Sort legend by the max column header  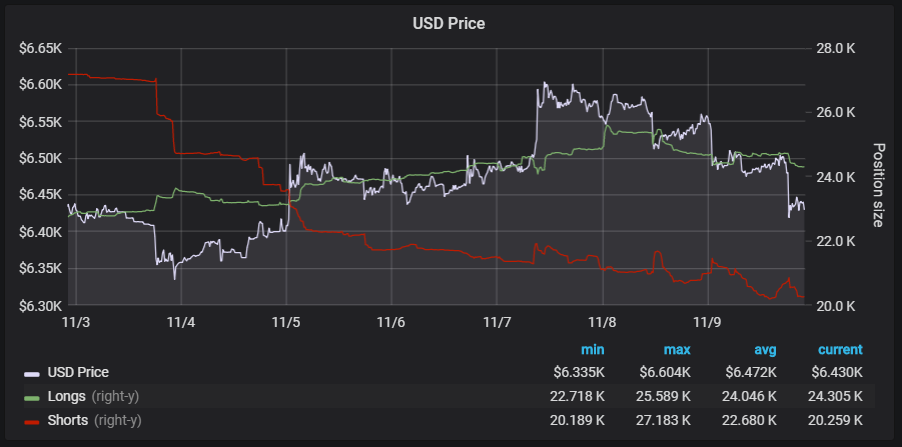[676, 350]
